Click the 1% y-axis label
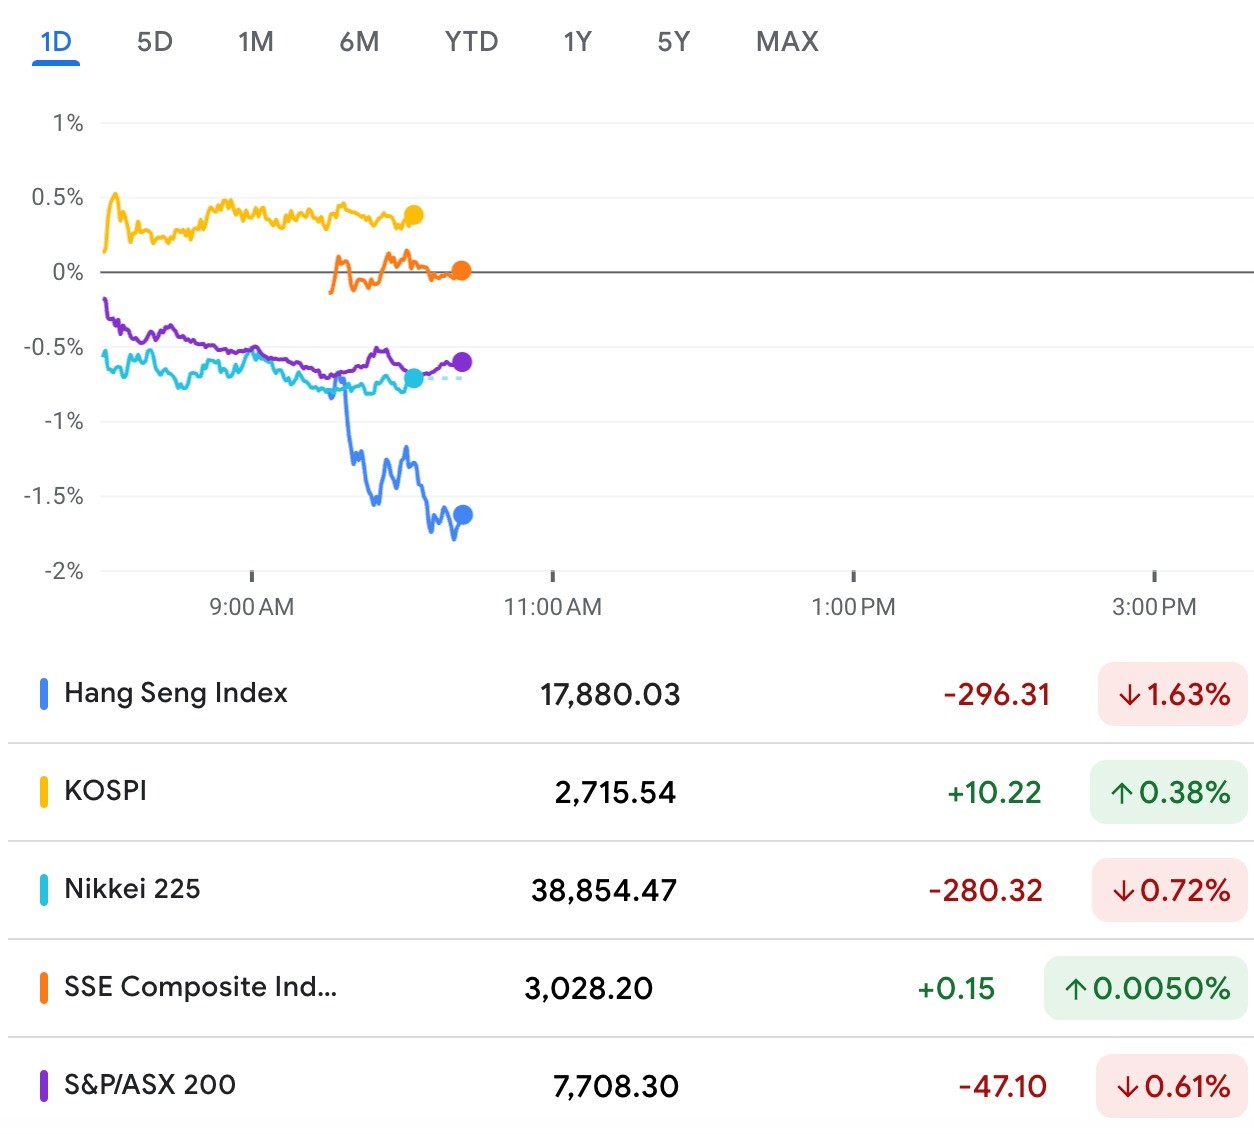This screenshot has width=1254, height=1134. 68,123
